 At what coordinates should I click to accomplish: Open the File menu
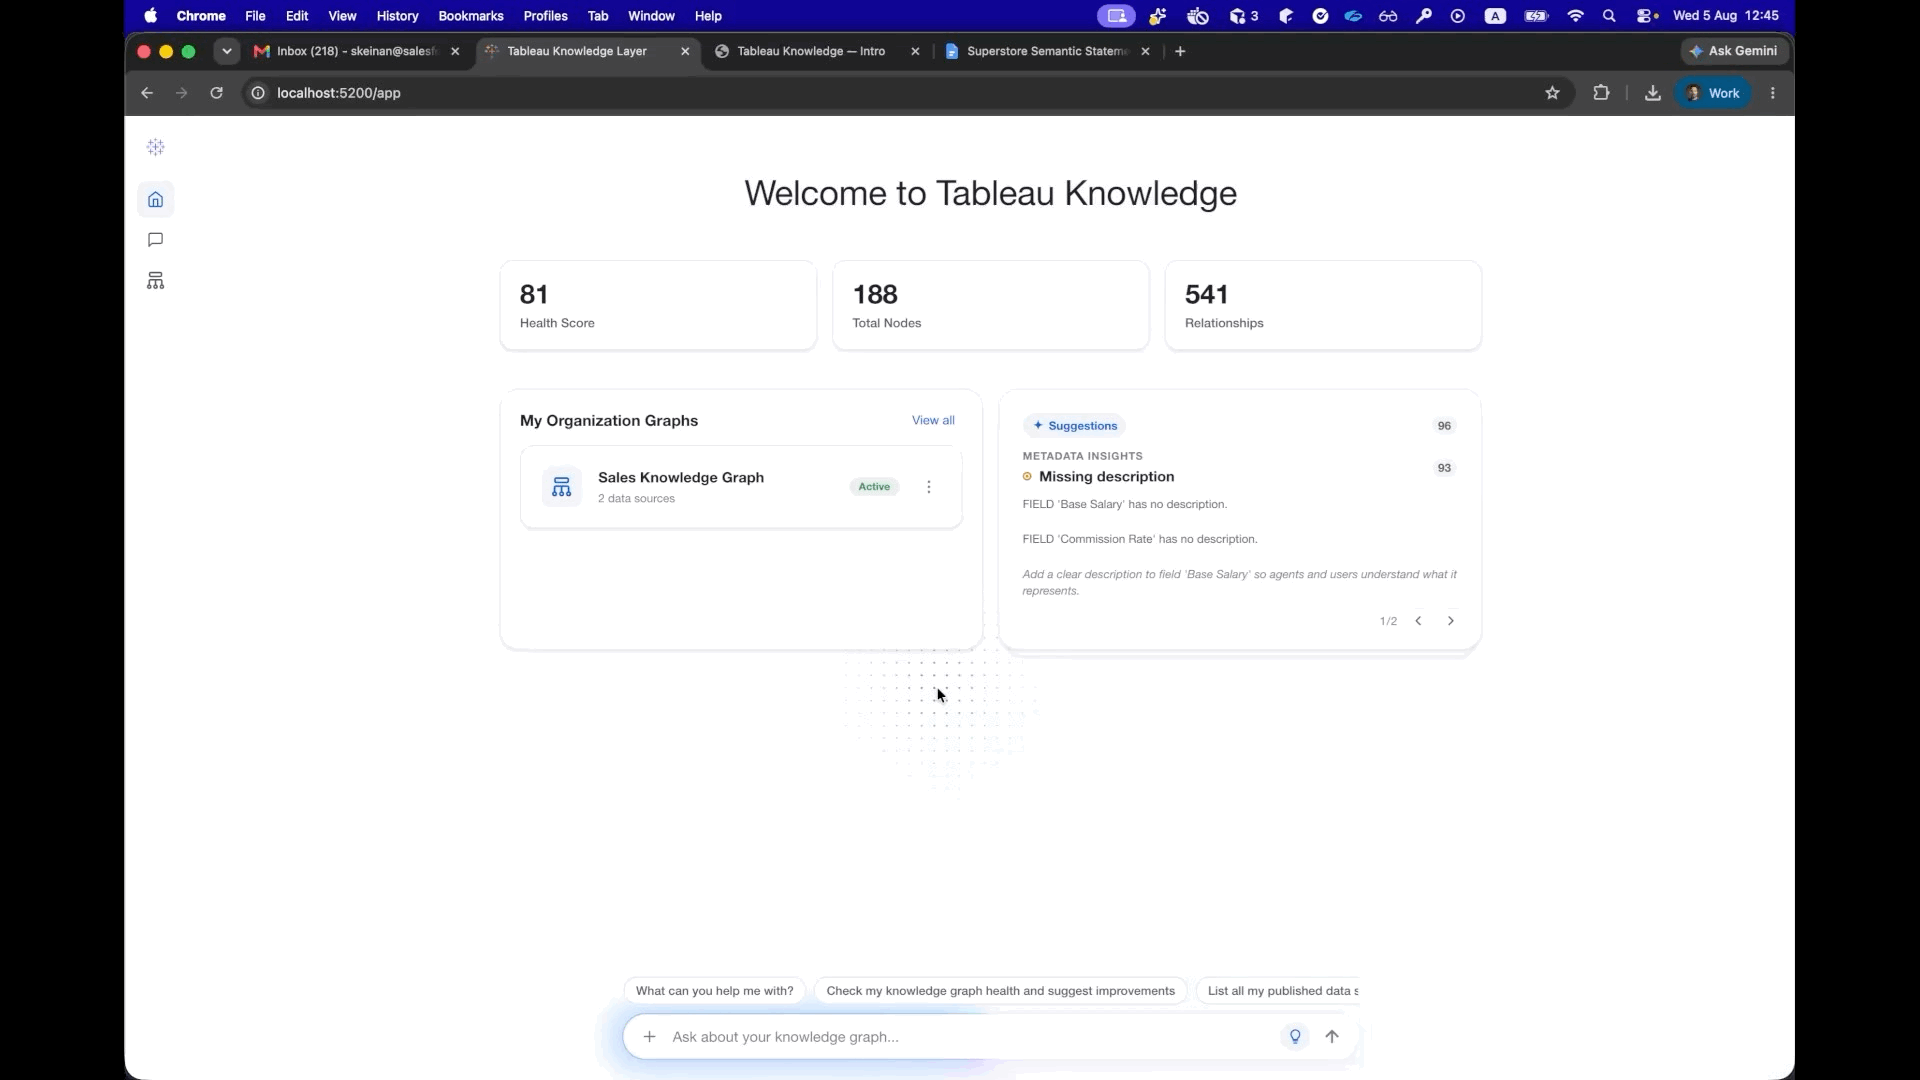tap(255, 16)
